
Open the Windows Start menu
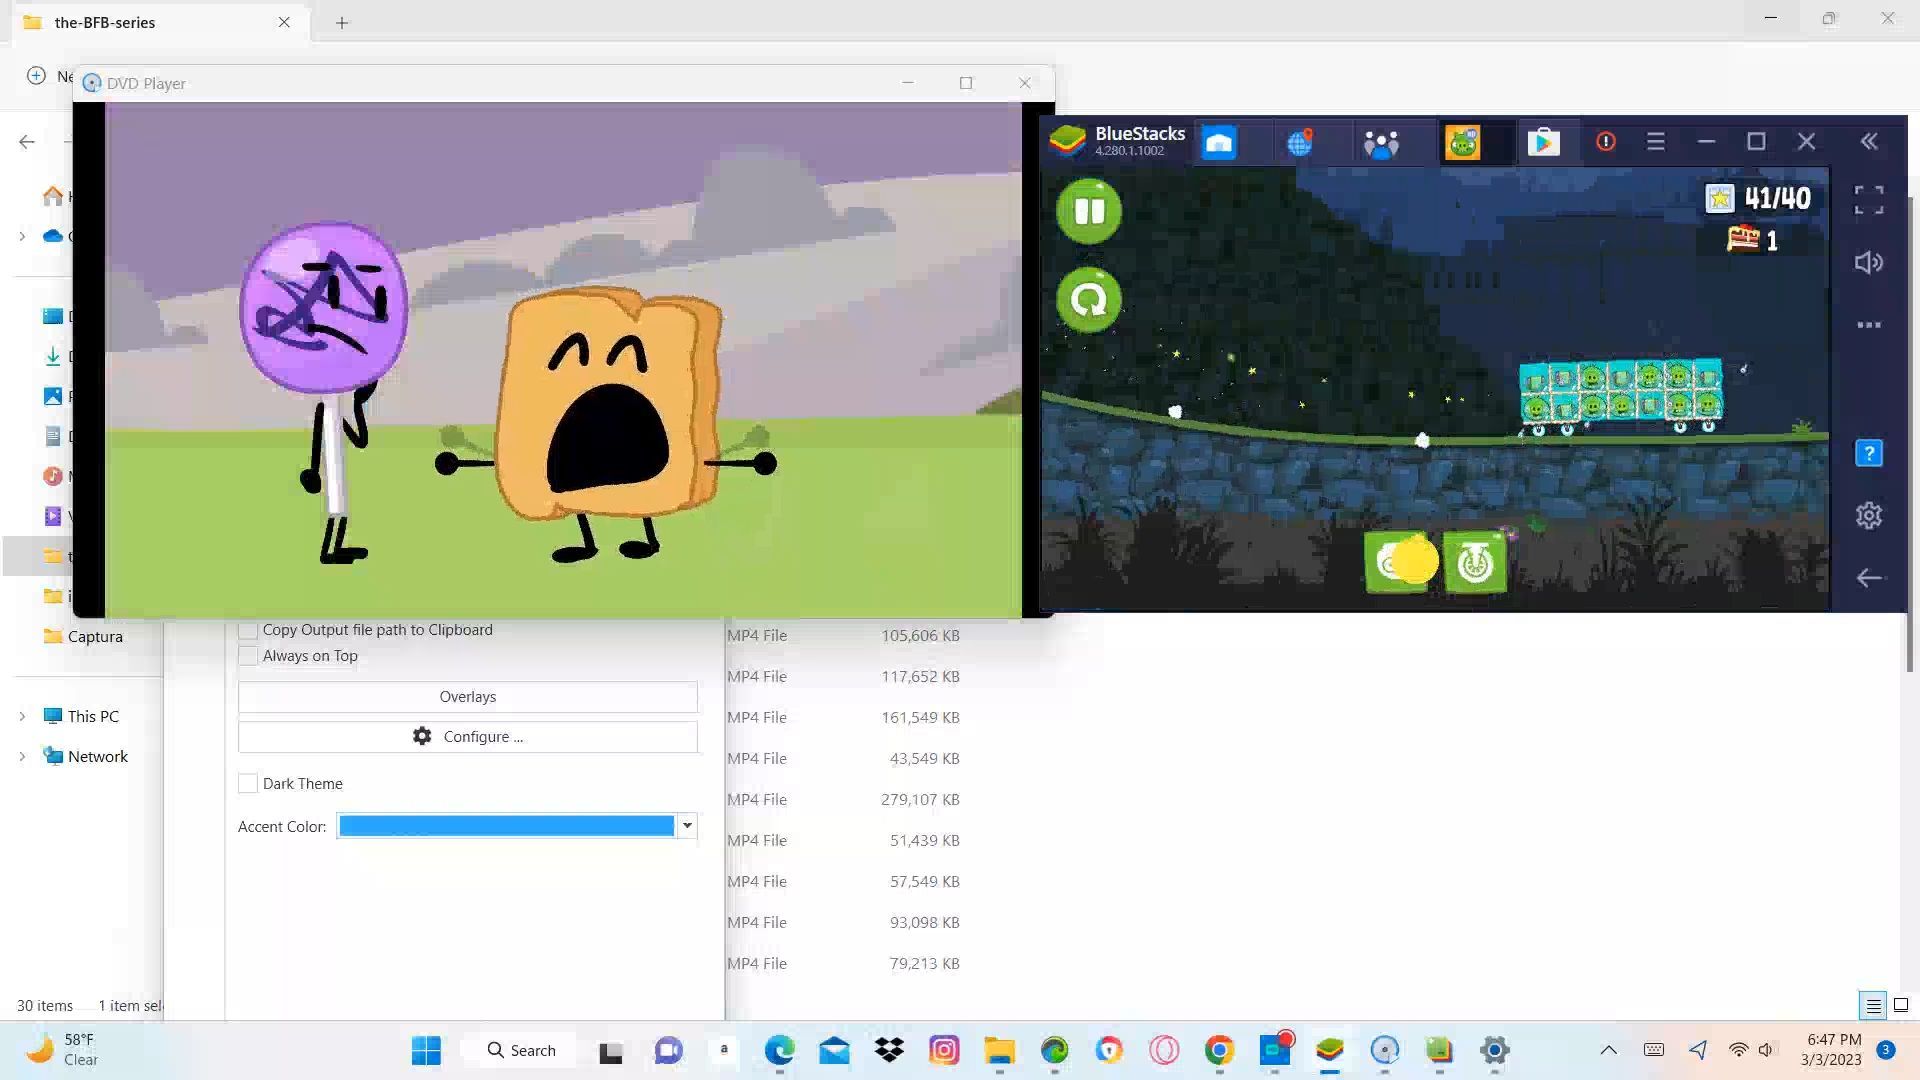(426, 1051)
